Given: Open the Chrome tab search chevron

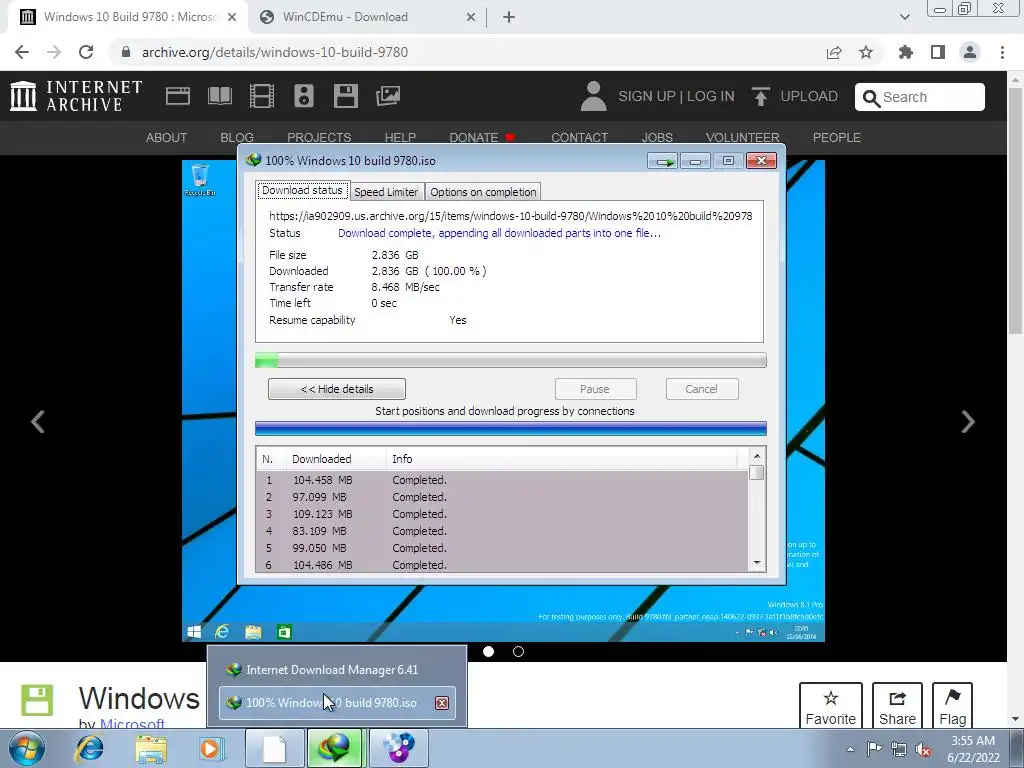Looking at the screenshot, I should point(904,17).
